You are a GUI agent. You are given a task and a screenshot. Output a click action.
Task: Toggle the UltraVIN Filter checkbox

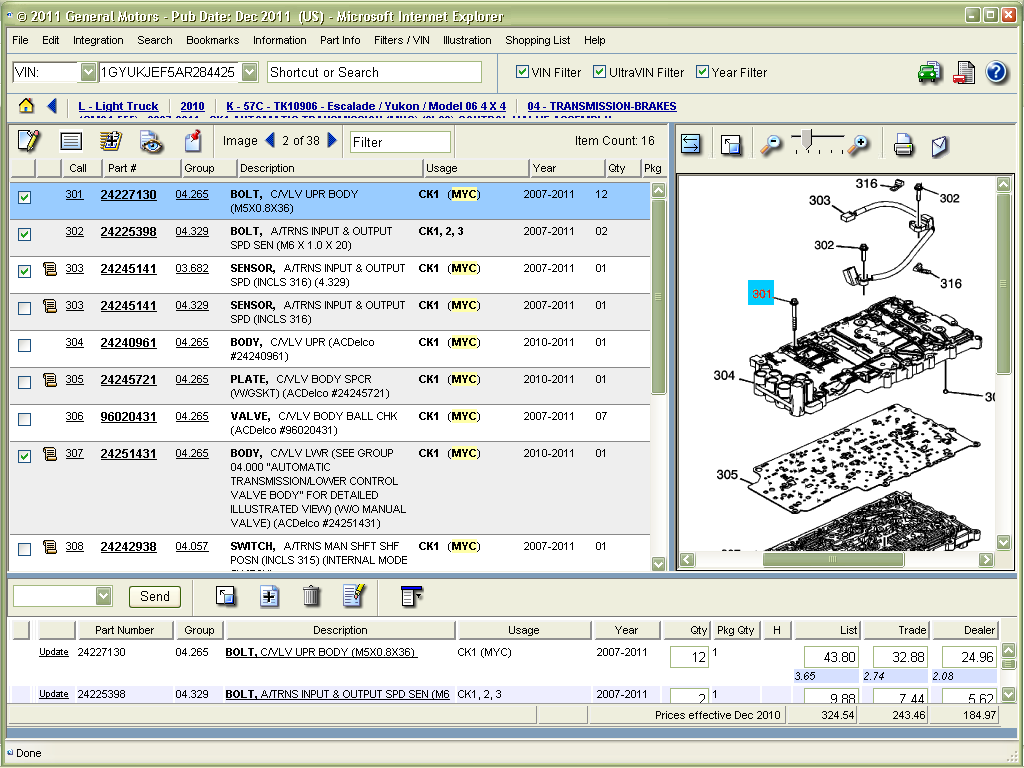(x=600, y=72)
